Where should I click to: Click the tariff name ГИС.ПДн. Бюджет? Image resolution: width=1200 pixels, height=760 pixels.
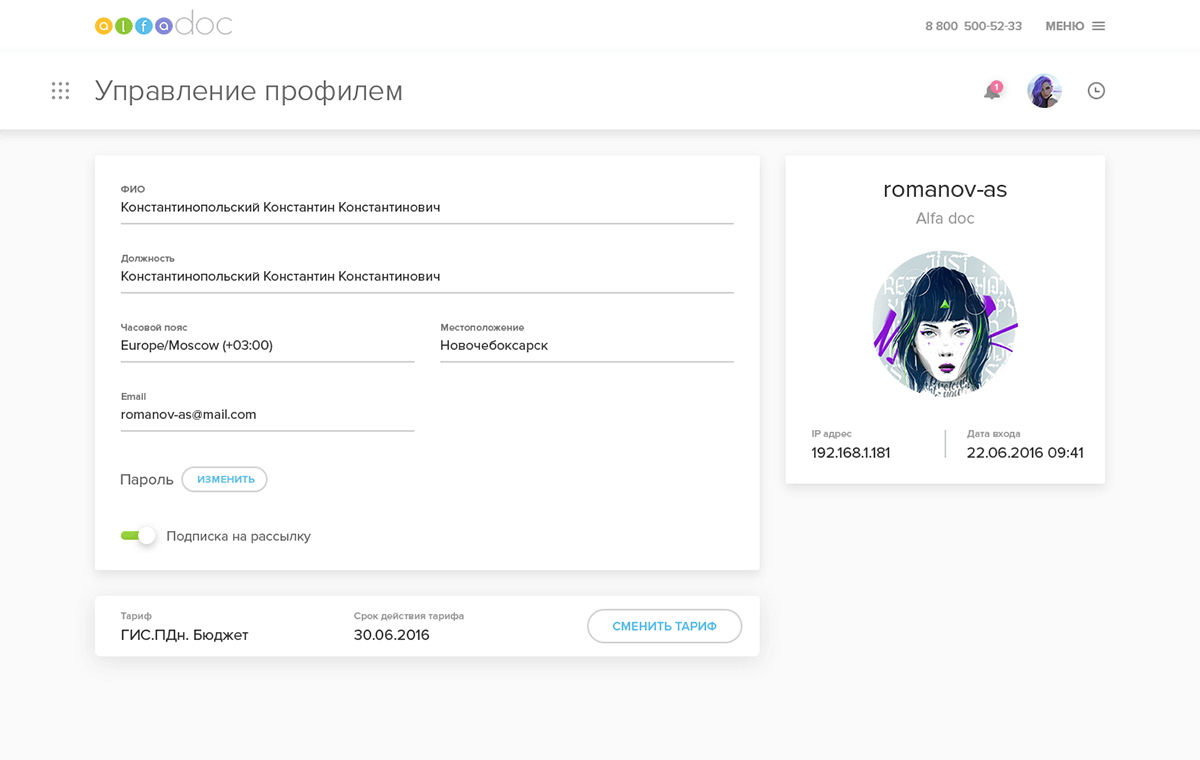point(184,635)
